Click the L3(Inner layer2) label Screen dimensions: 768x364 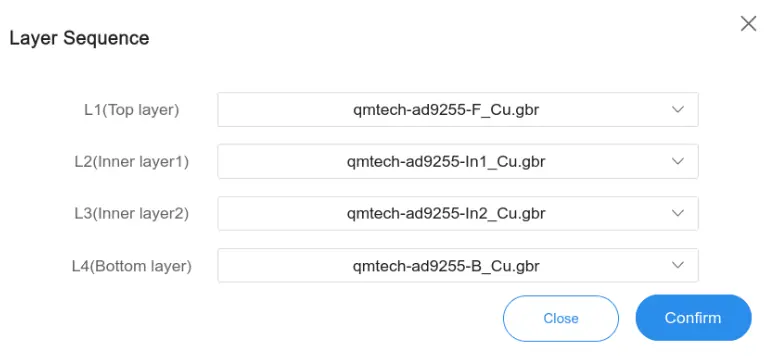[132, 214]
